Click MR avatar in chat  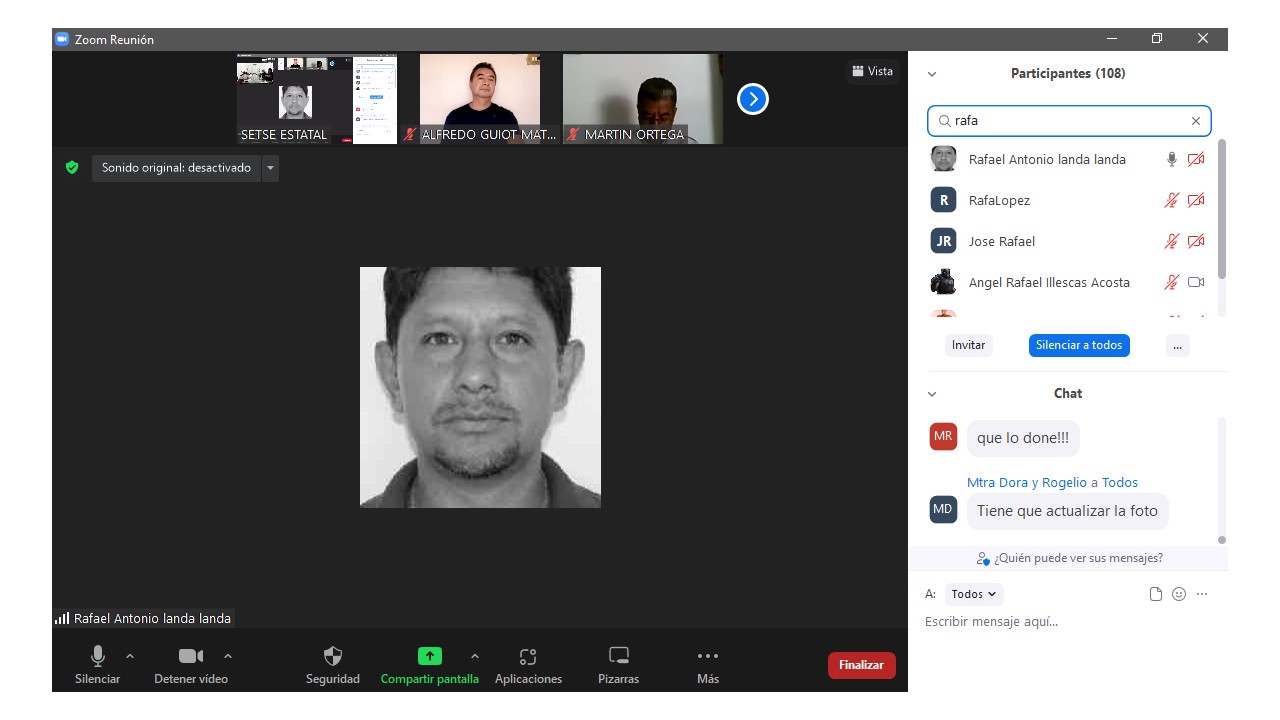point(943,436)
